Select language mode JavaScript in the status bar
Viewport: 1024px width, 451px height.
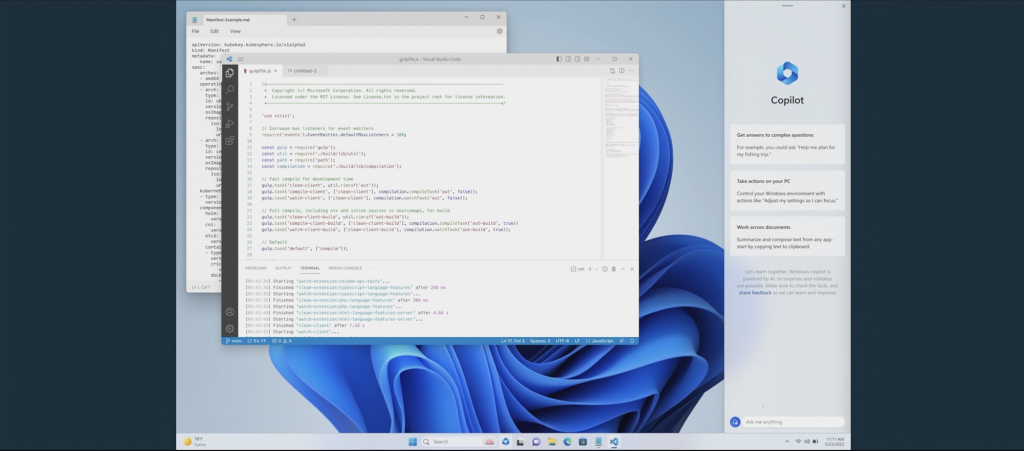click(x=600, y=341)
